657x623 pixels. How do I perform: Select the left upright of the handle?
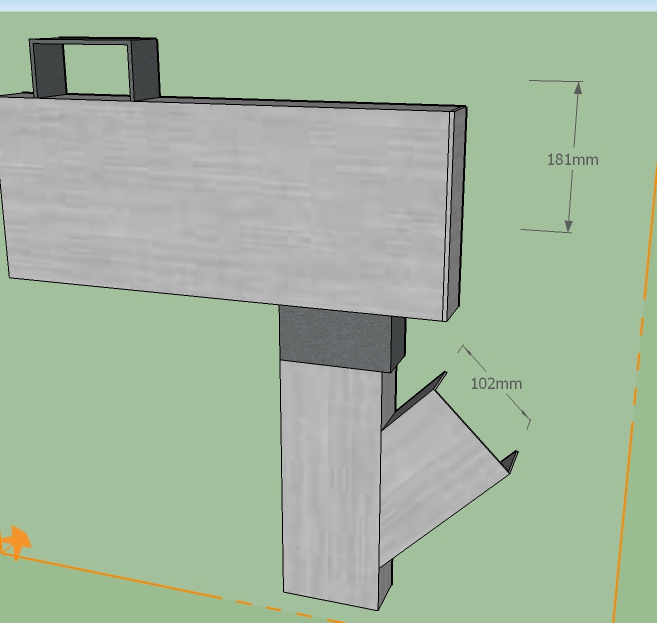pos(47,72)
